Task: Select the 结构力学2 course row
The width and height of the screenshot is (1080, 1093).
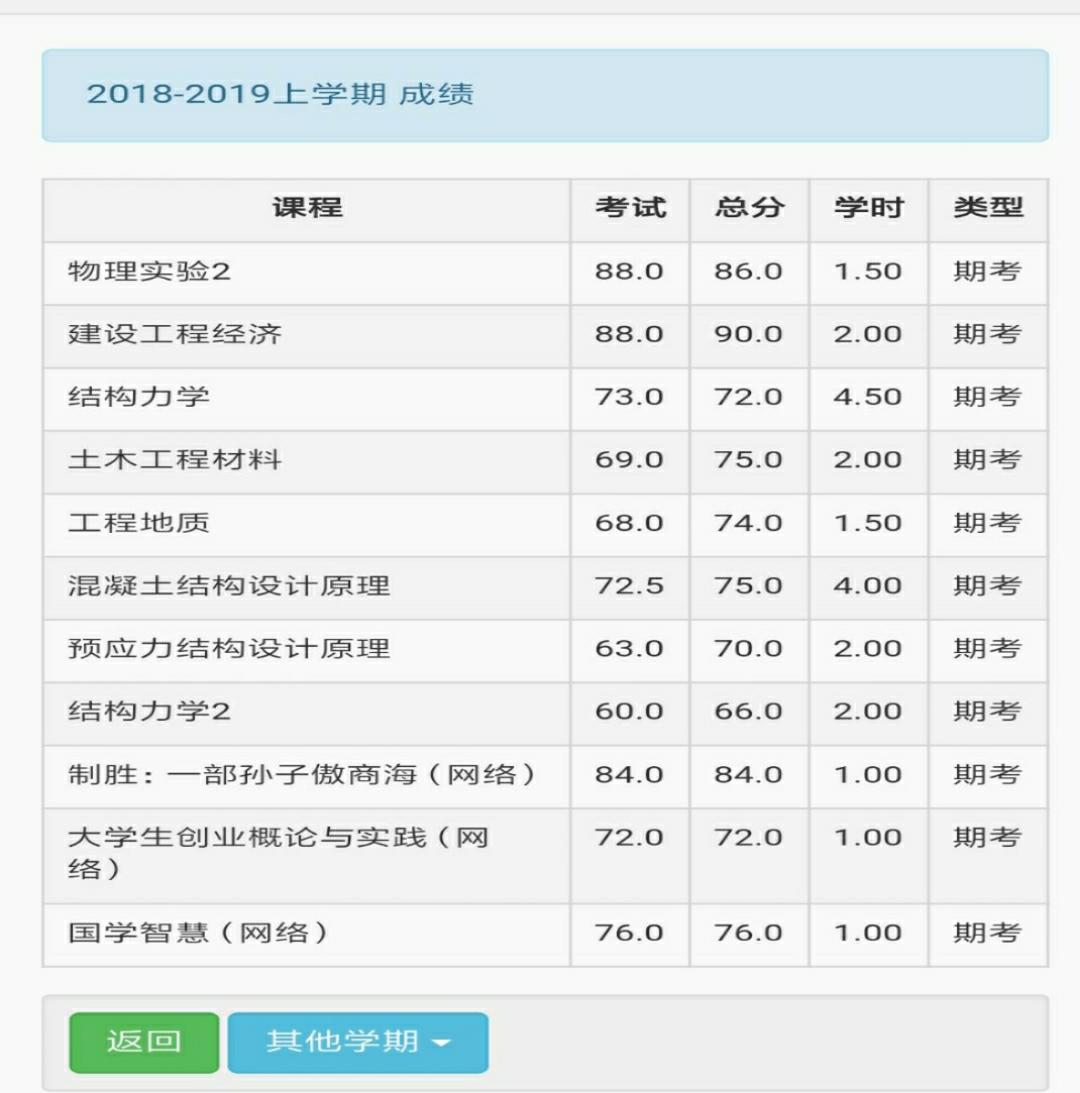Action: coord(150,712)
